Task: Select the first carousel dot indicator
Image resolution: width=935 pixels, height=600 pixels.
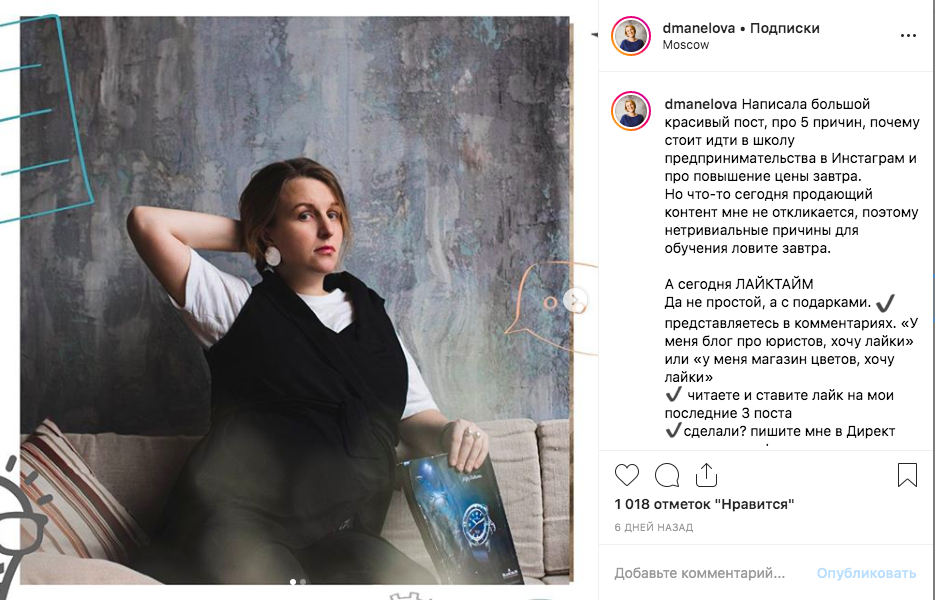Action: [x=293, y=582]
